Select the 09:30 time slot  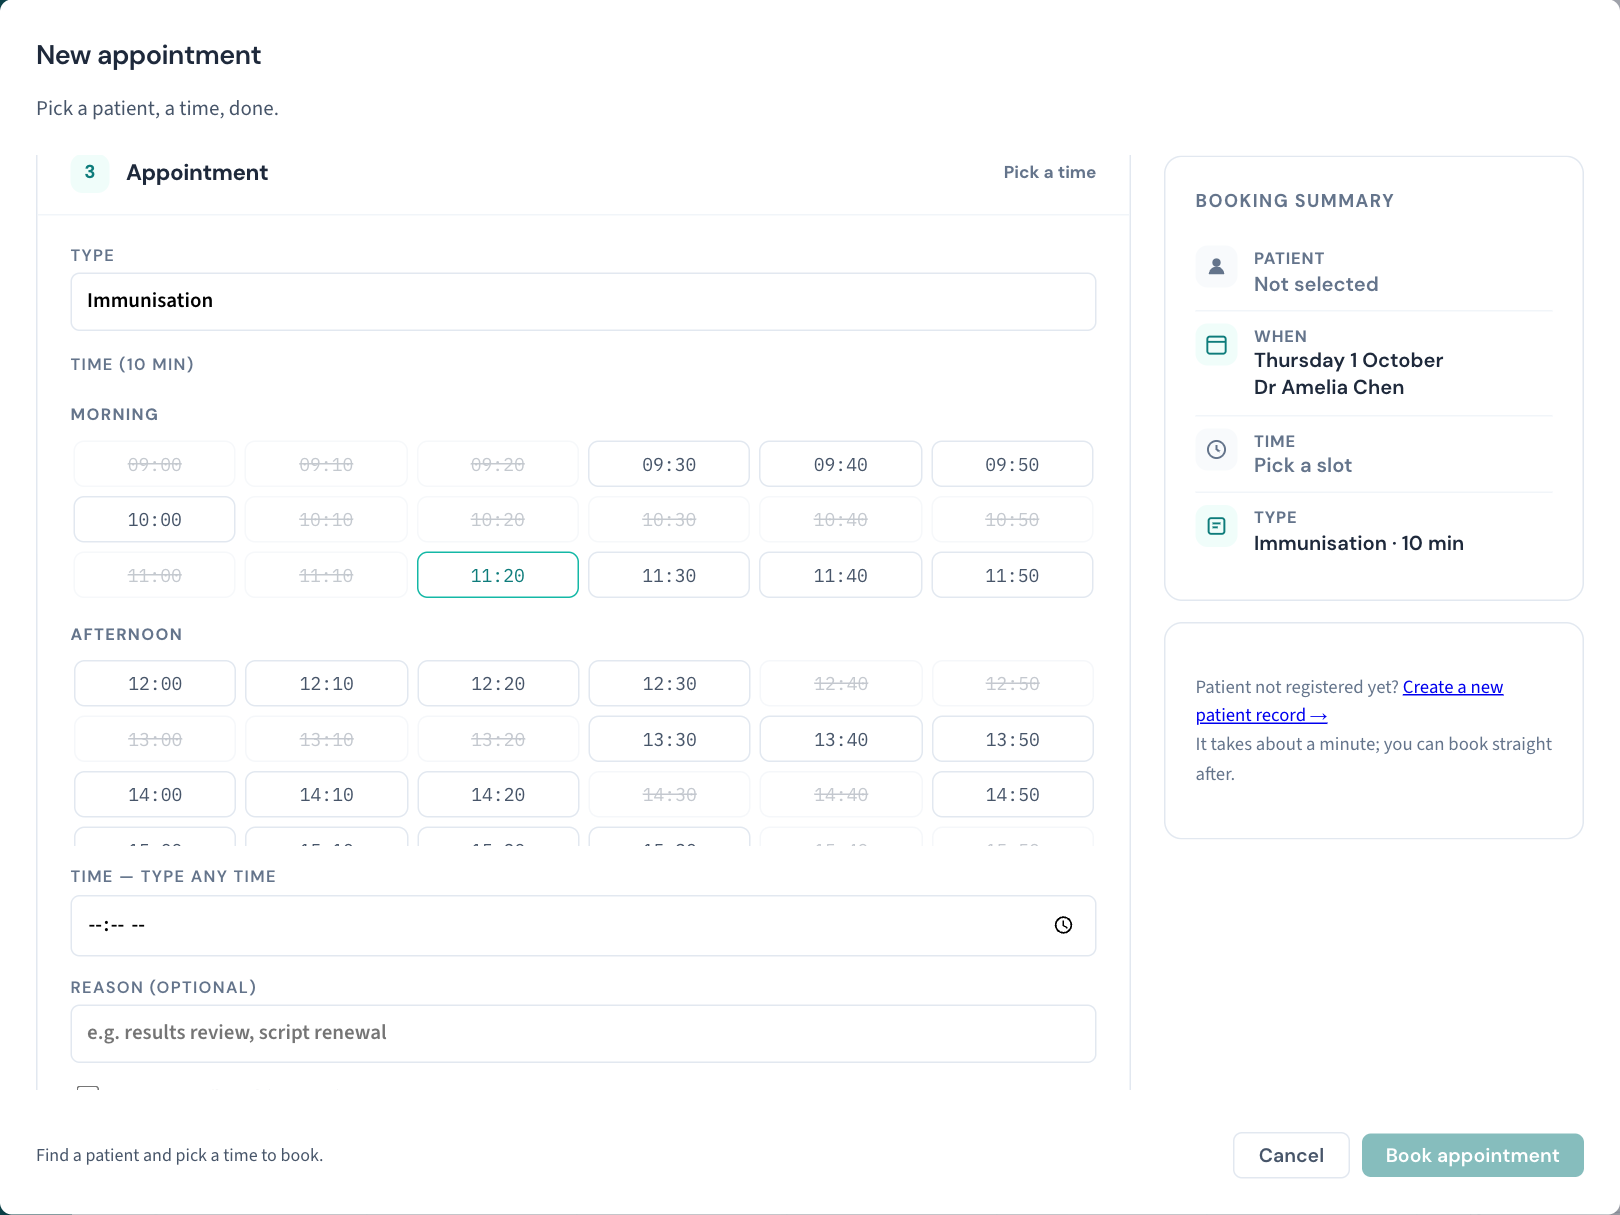coord(669,464)
